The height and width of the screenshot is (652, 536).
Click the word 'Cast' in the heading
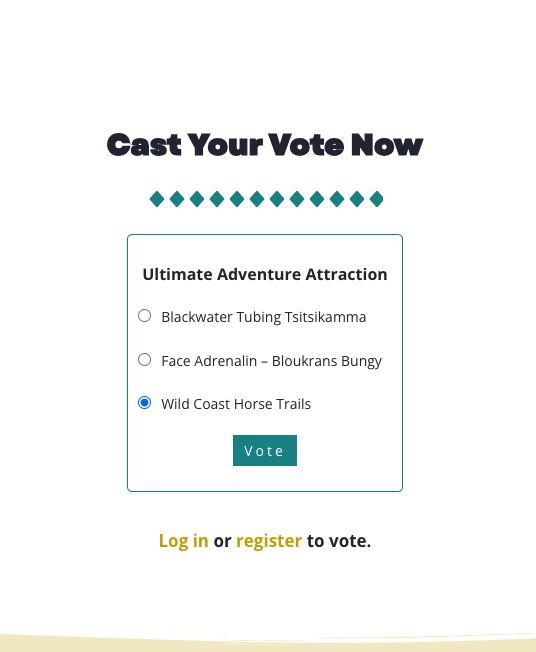pyautogui.click(x=144, y=145)
